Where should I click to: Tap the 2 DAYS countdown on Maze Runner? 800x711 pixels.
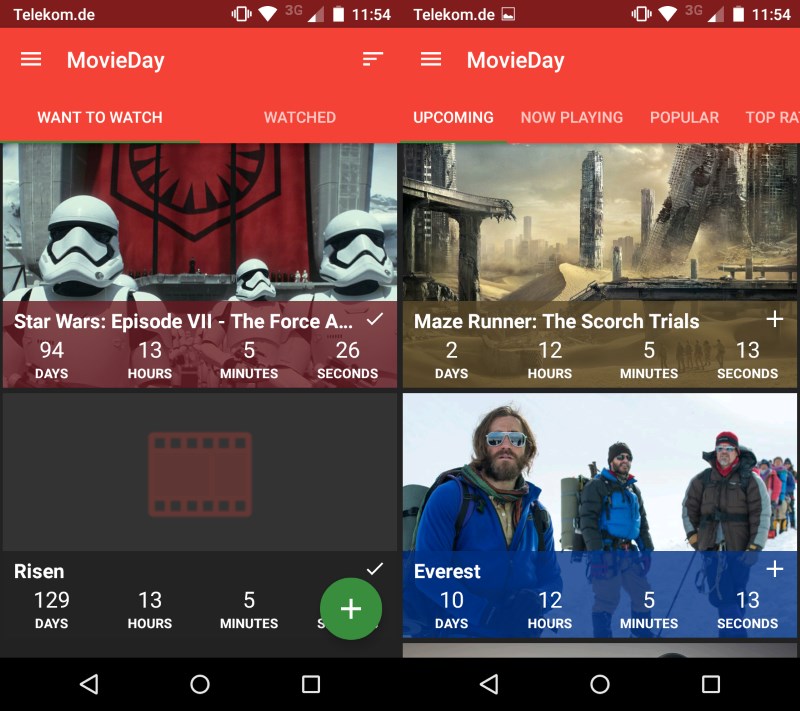click(x=452, y=360)
